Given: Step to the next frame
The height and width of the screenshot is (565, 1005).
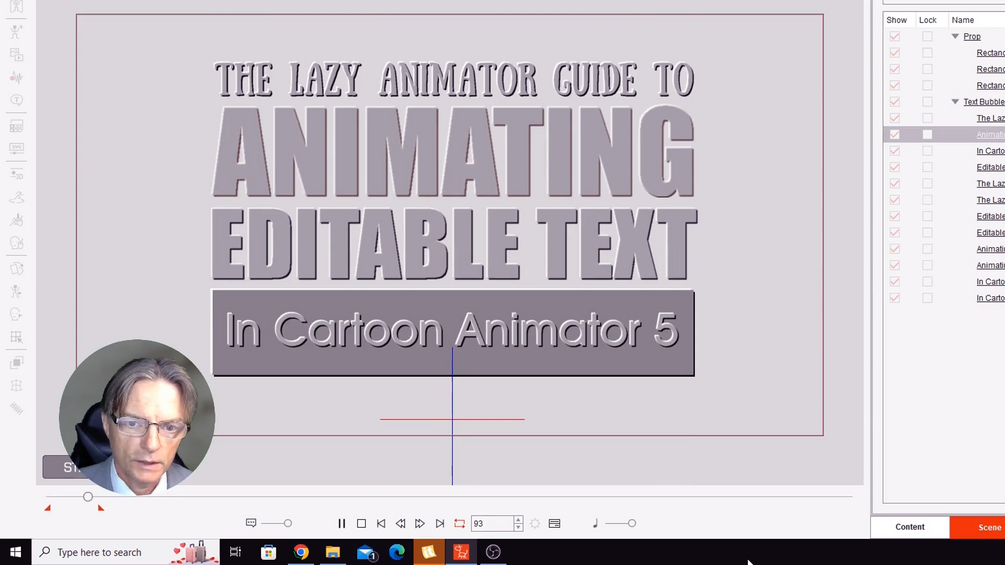Looking at the screenshot, I should [x=420, y=523].
